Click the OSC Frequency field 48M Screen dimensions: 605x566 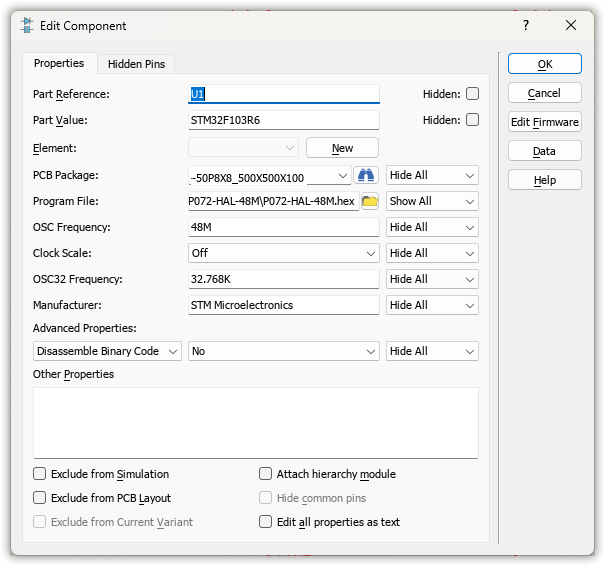[284, 227]
